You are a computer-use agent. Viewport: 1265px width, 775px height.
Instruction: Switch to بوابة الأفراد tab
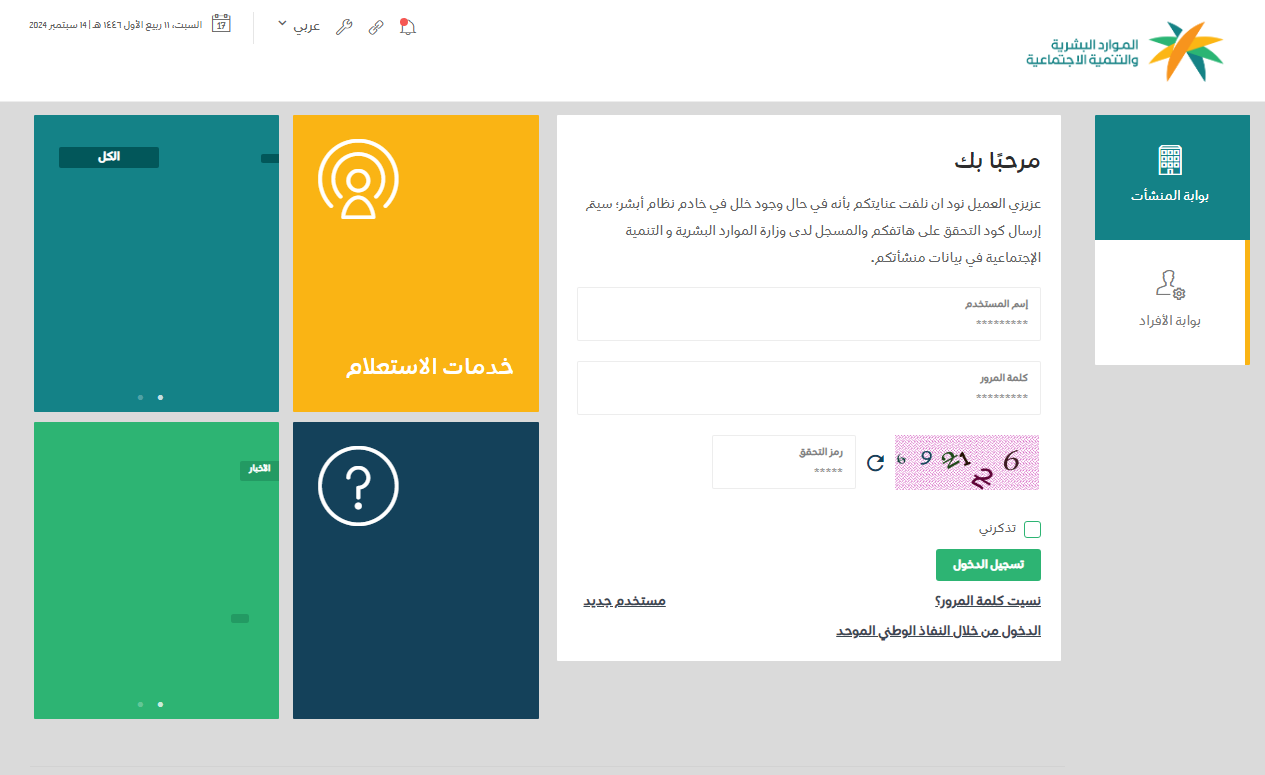pyautogui.click(x=1169, y=302)
